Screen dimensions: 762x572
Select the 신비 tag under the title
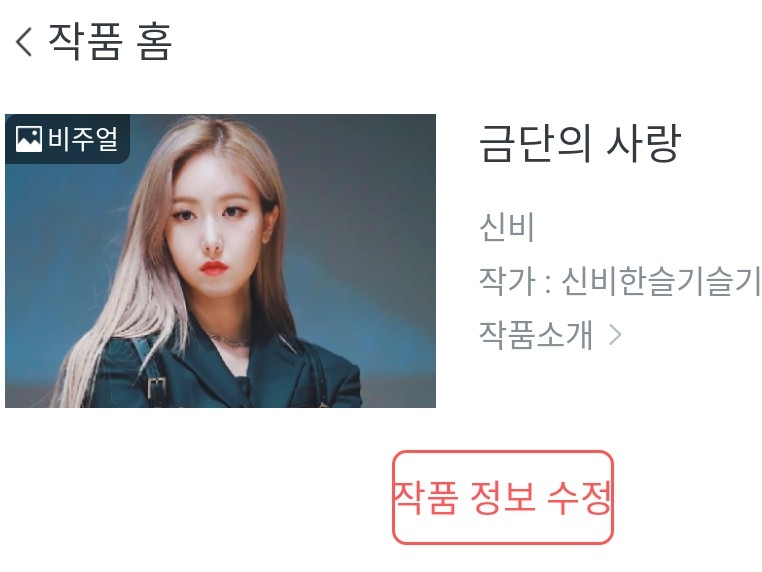coord(507,227)
